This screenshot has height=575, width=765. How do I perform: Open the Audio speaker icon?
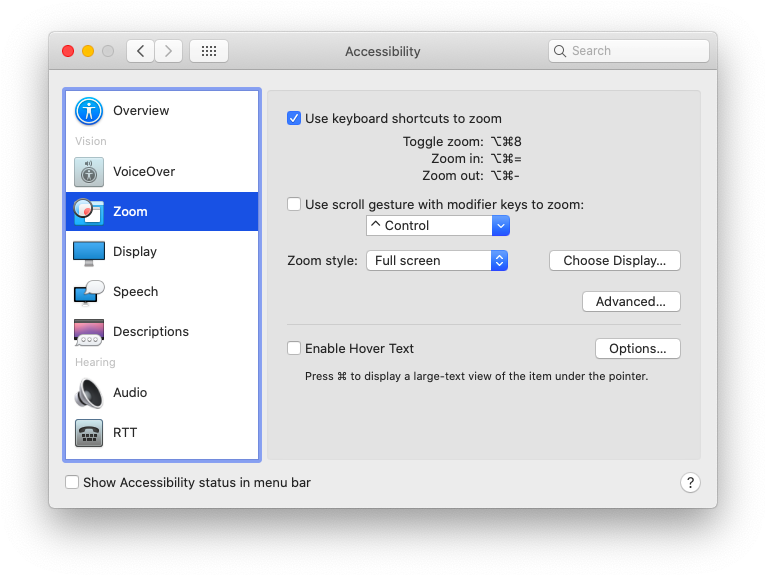pyautogui.click(x=89, y=393)
